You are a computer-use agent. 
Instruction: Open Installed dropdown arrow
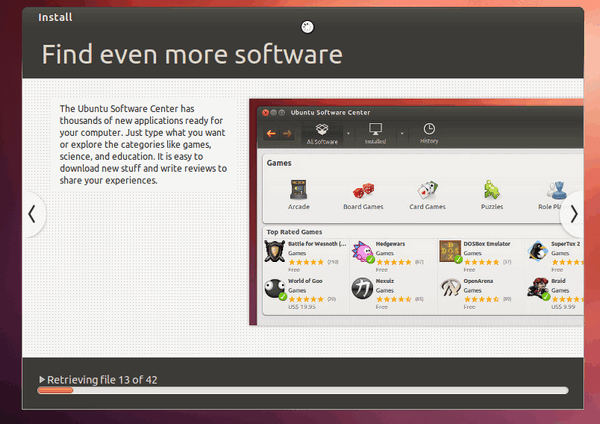point(402,133)
